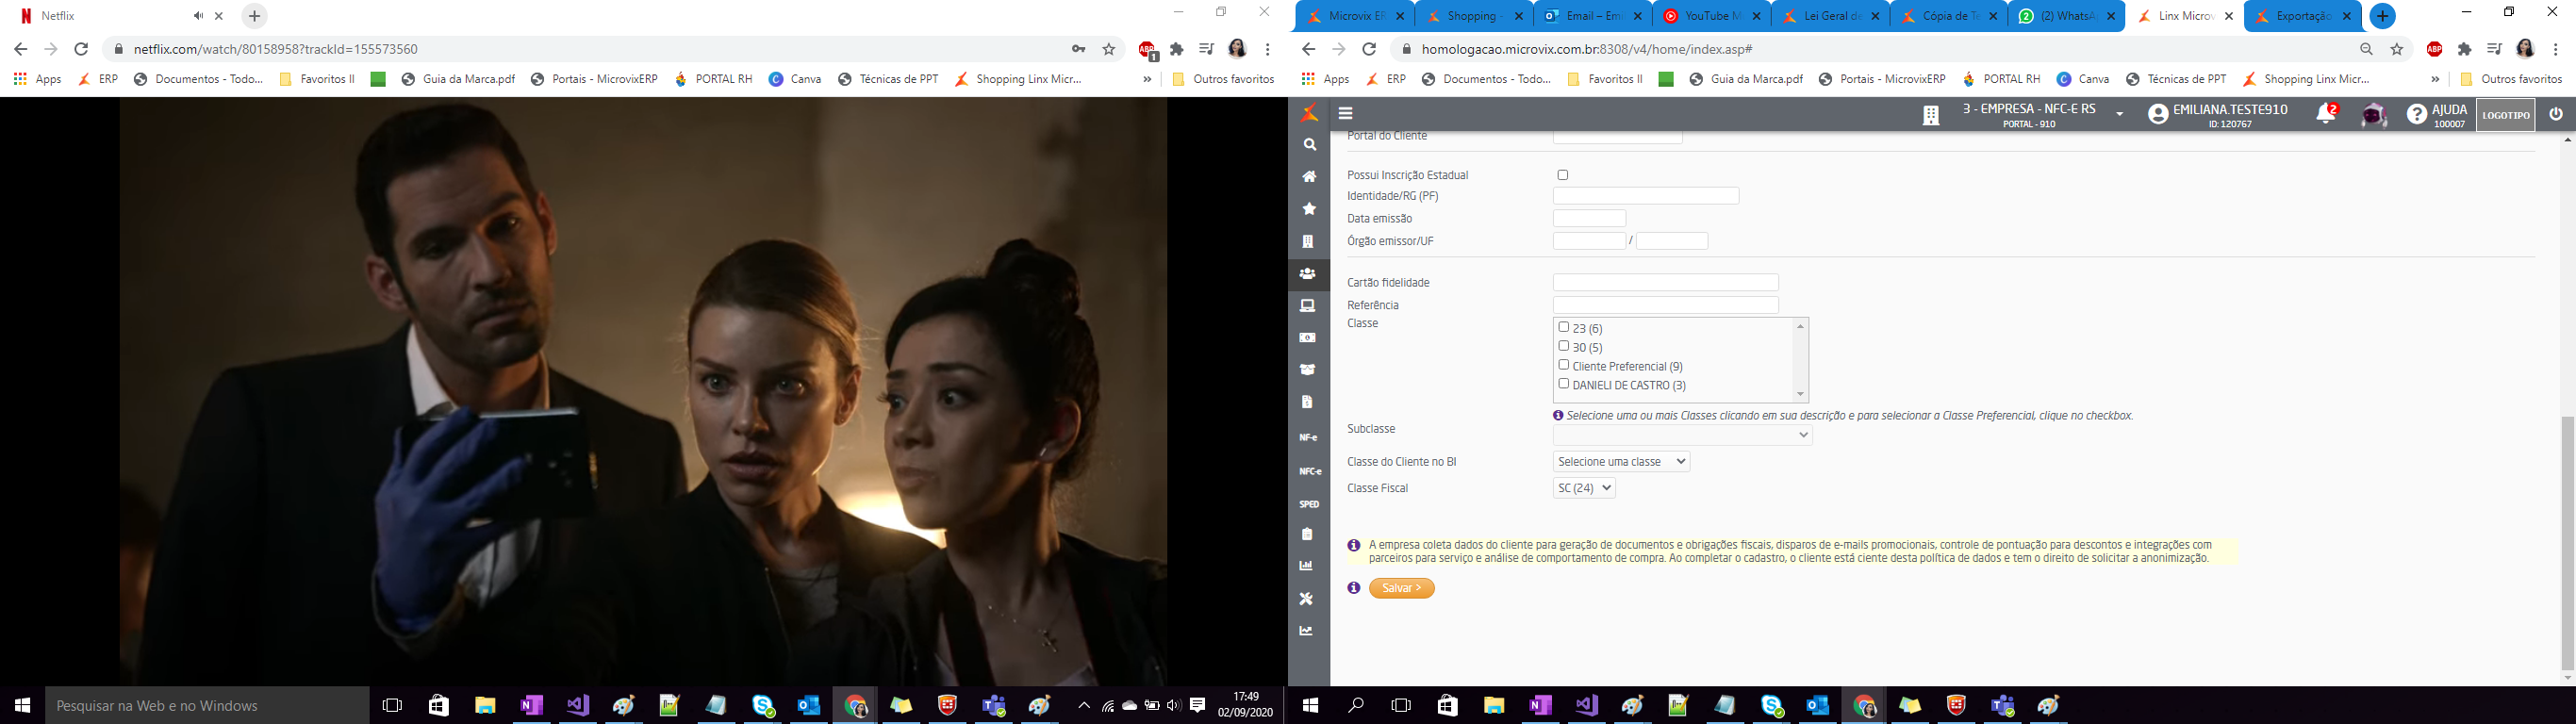Switch to the YouTube Music tab

click(1713, 16)
